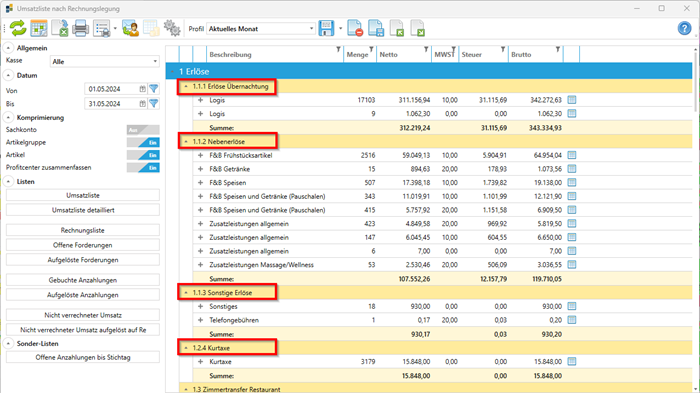The image size is (700, 393).
Task: Click the print preview list icon
Action: pos(102,29)
